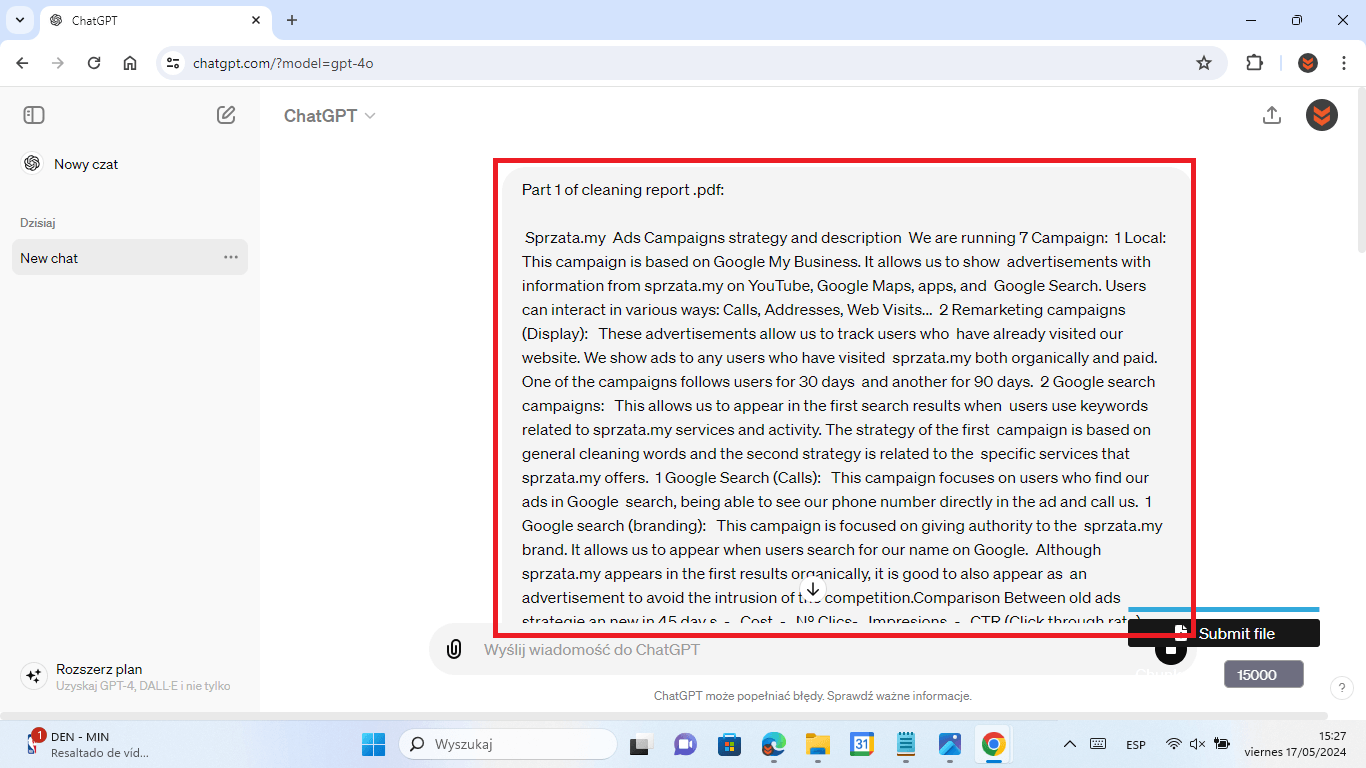The image size is (1366, 768).
Task: Attach a file with paperclip icon
Action: tap(454, 649)
